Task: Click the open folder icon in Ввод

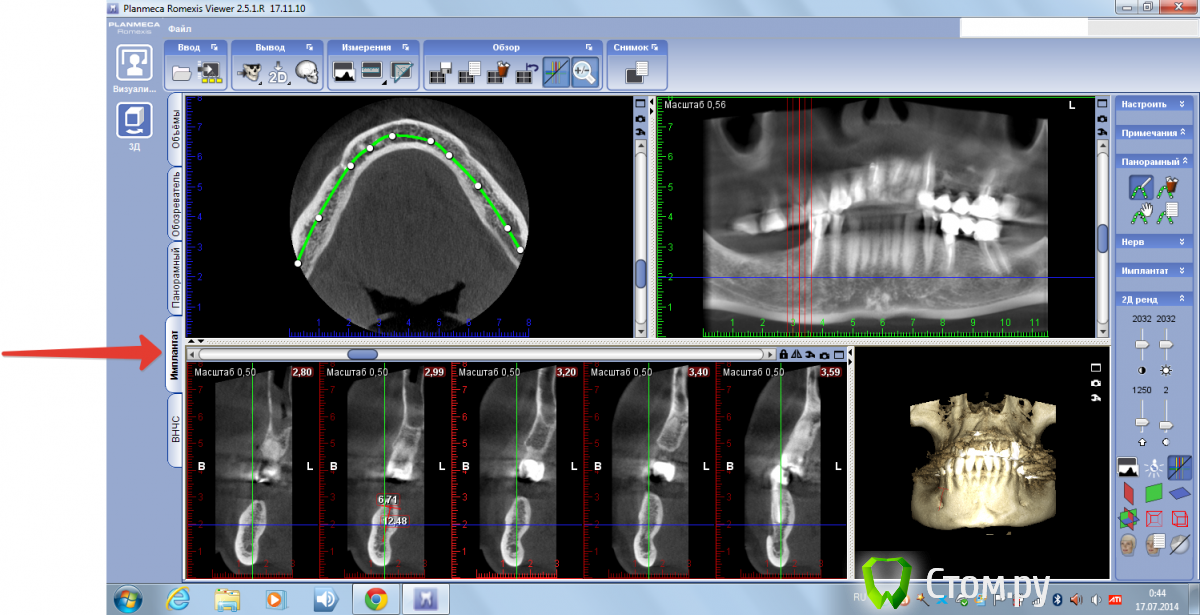Action: pos(181,72)
